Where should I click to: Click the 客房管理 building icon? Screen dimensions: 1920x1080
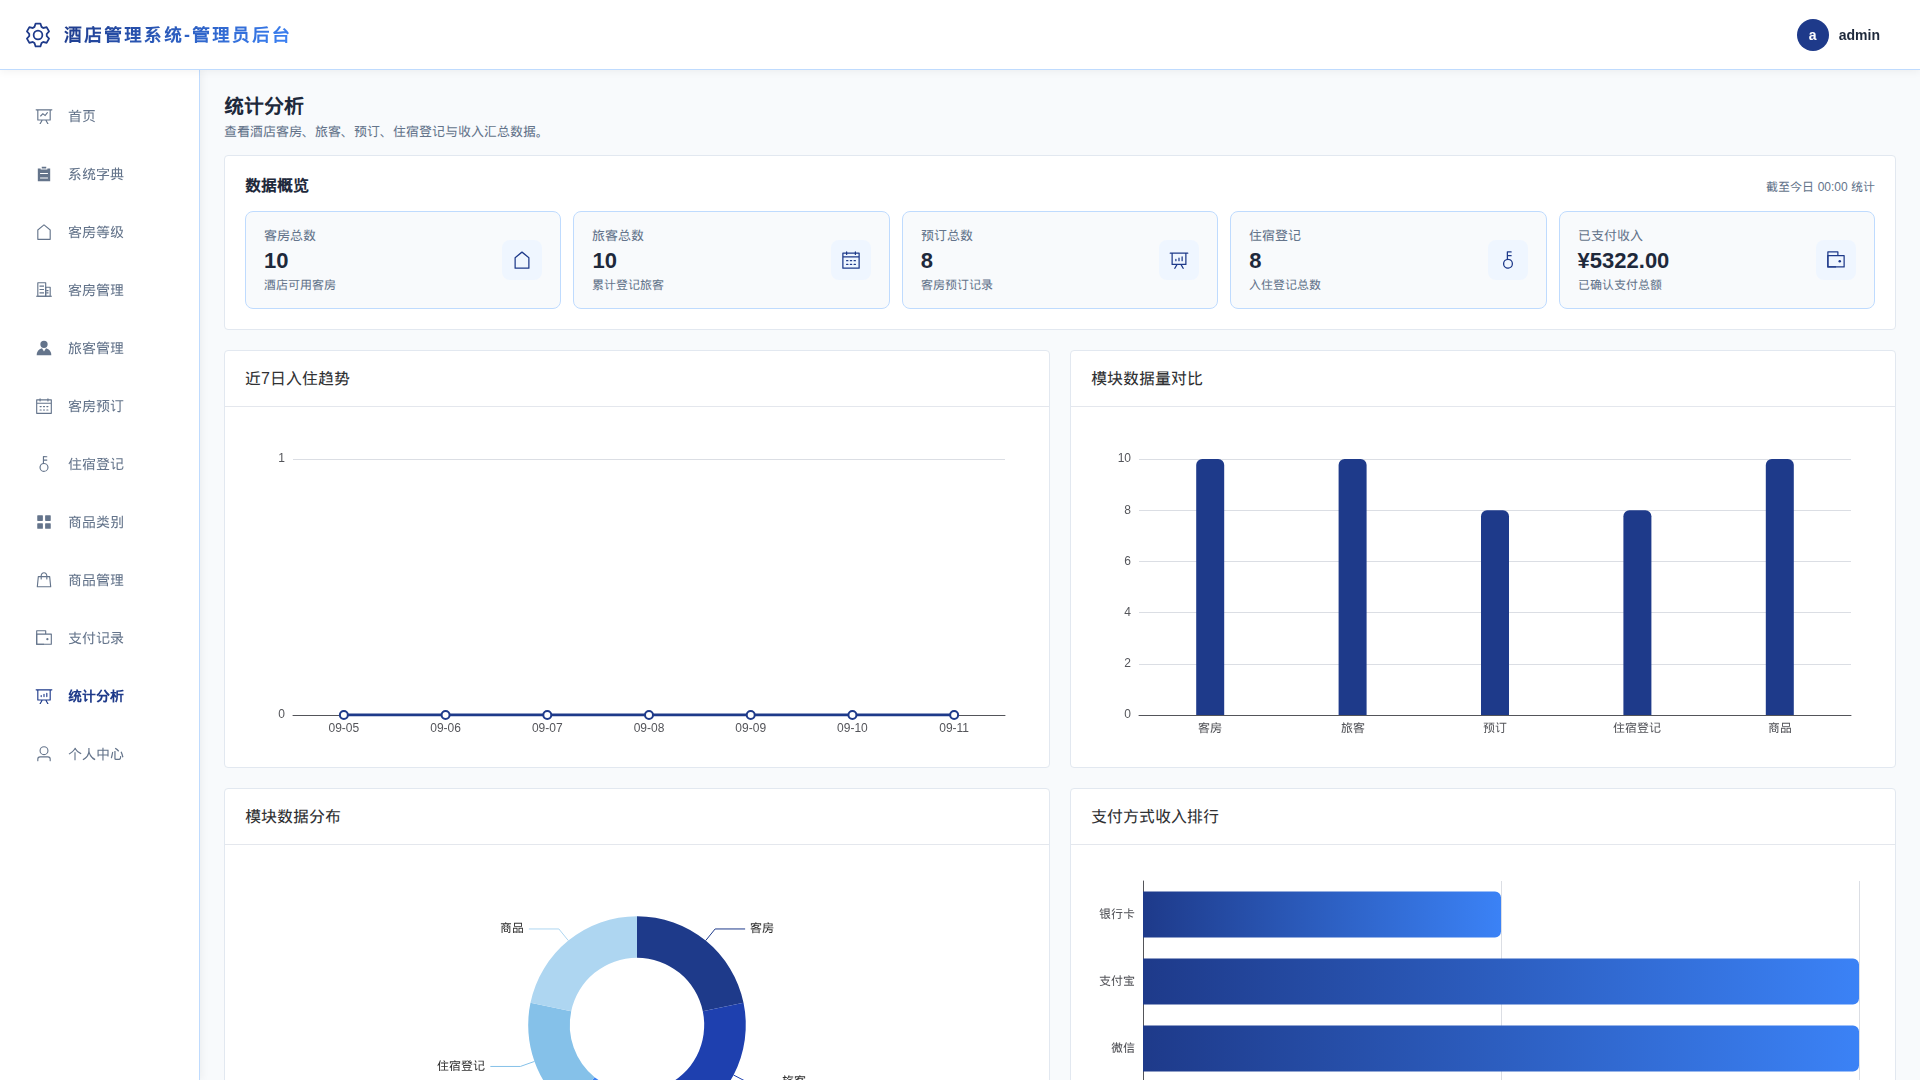click(44, 290)
